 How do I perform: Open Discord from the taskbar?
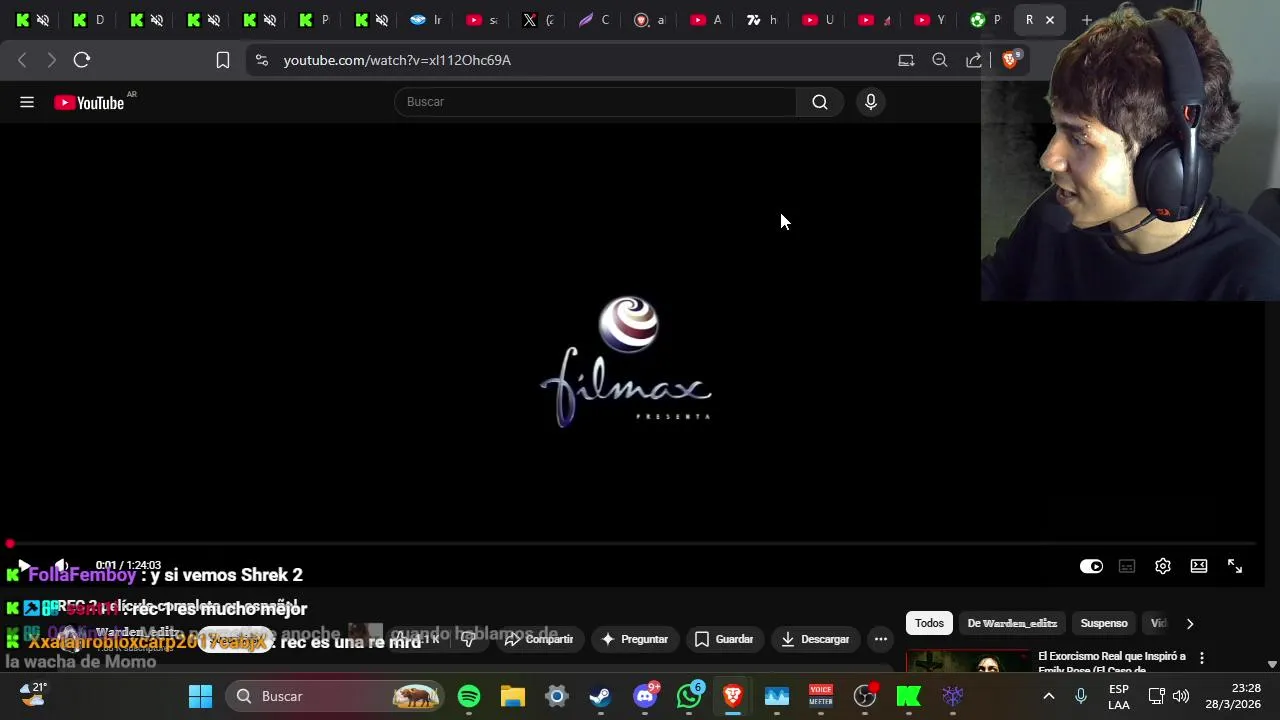646,696
